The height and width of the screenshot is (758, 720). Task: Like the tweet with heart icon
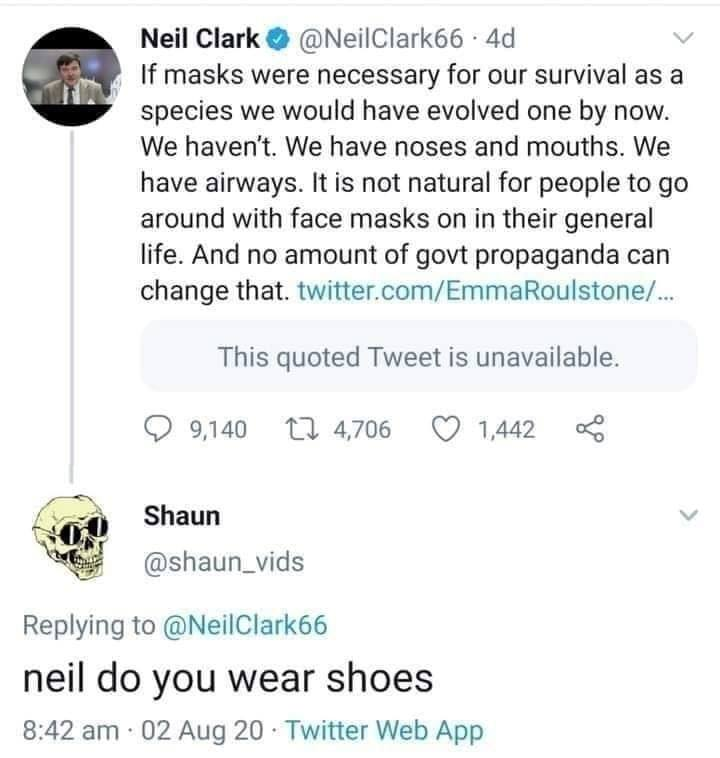click(445, 429)
